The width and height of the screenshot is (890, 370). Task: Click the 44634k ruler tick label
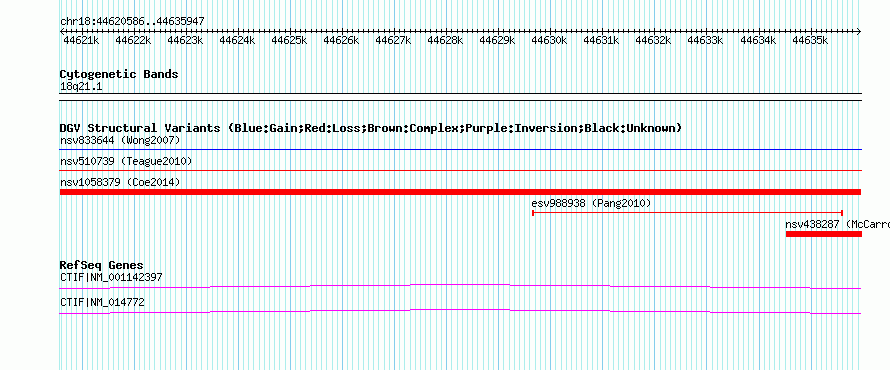point(758,41)
